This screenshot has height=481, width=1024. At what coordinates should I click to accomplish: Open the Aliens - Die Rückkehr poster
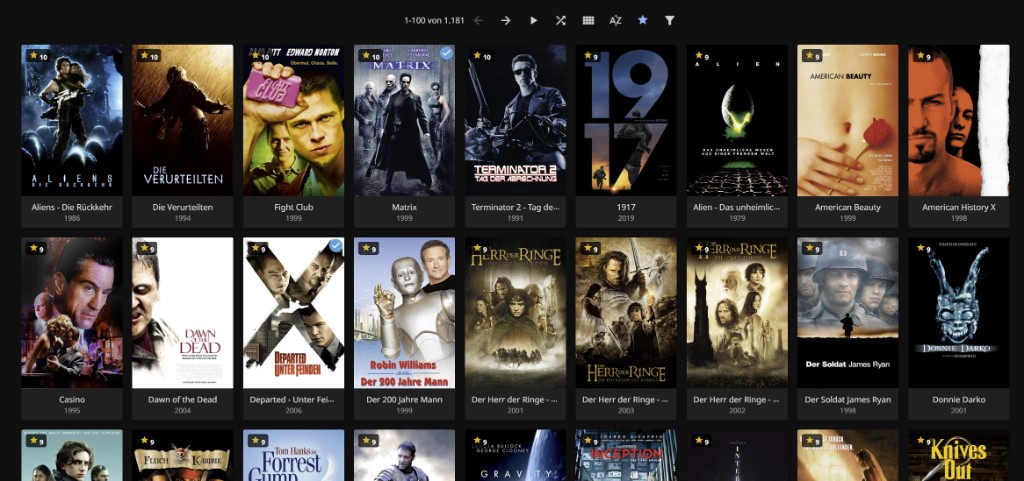point(72,120)
